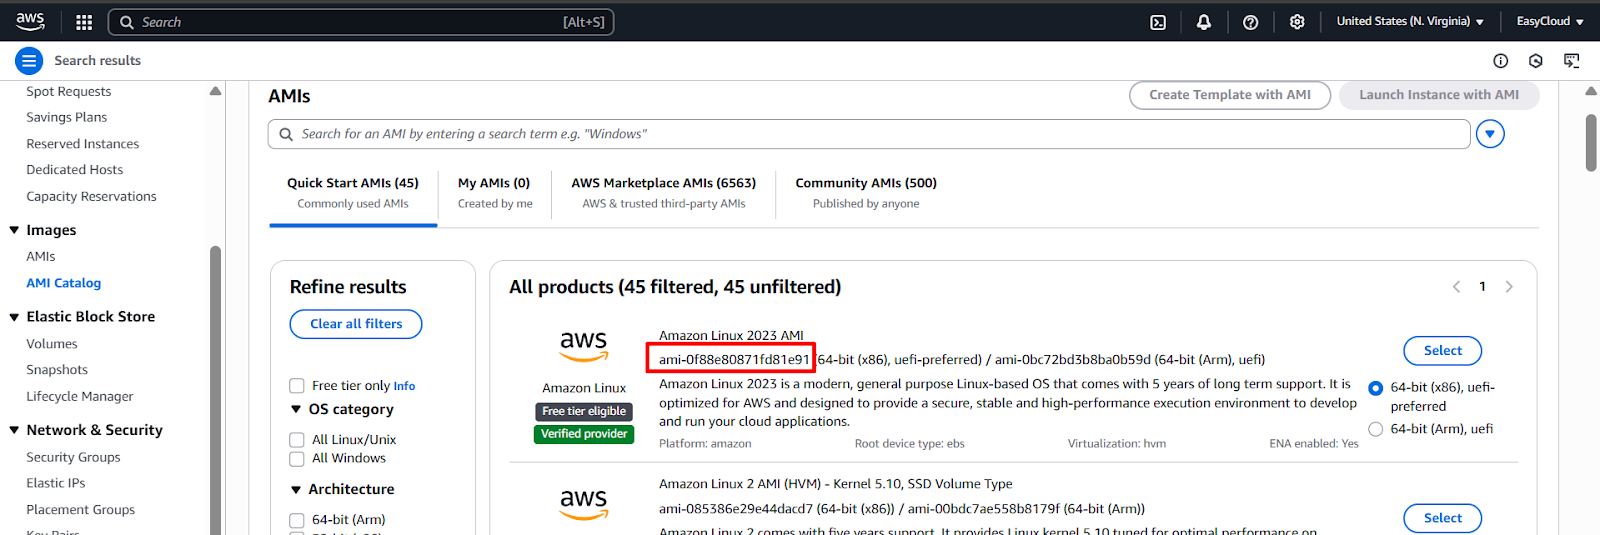
Task: Open the notifications bell icon
Action: (x=1204, y=22)
